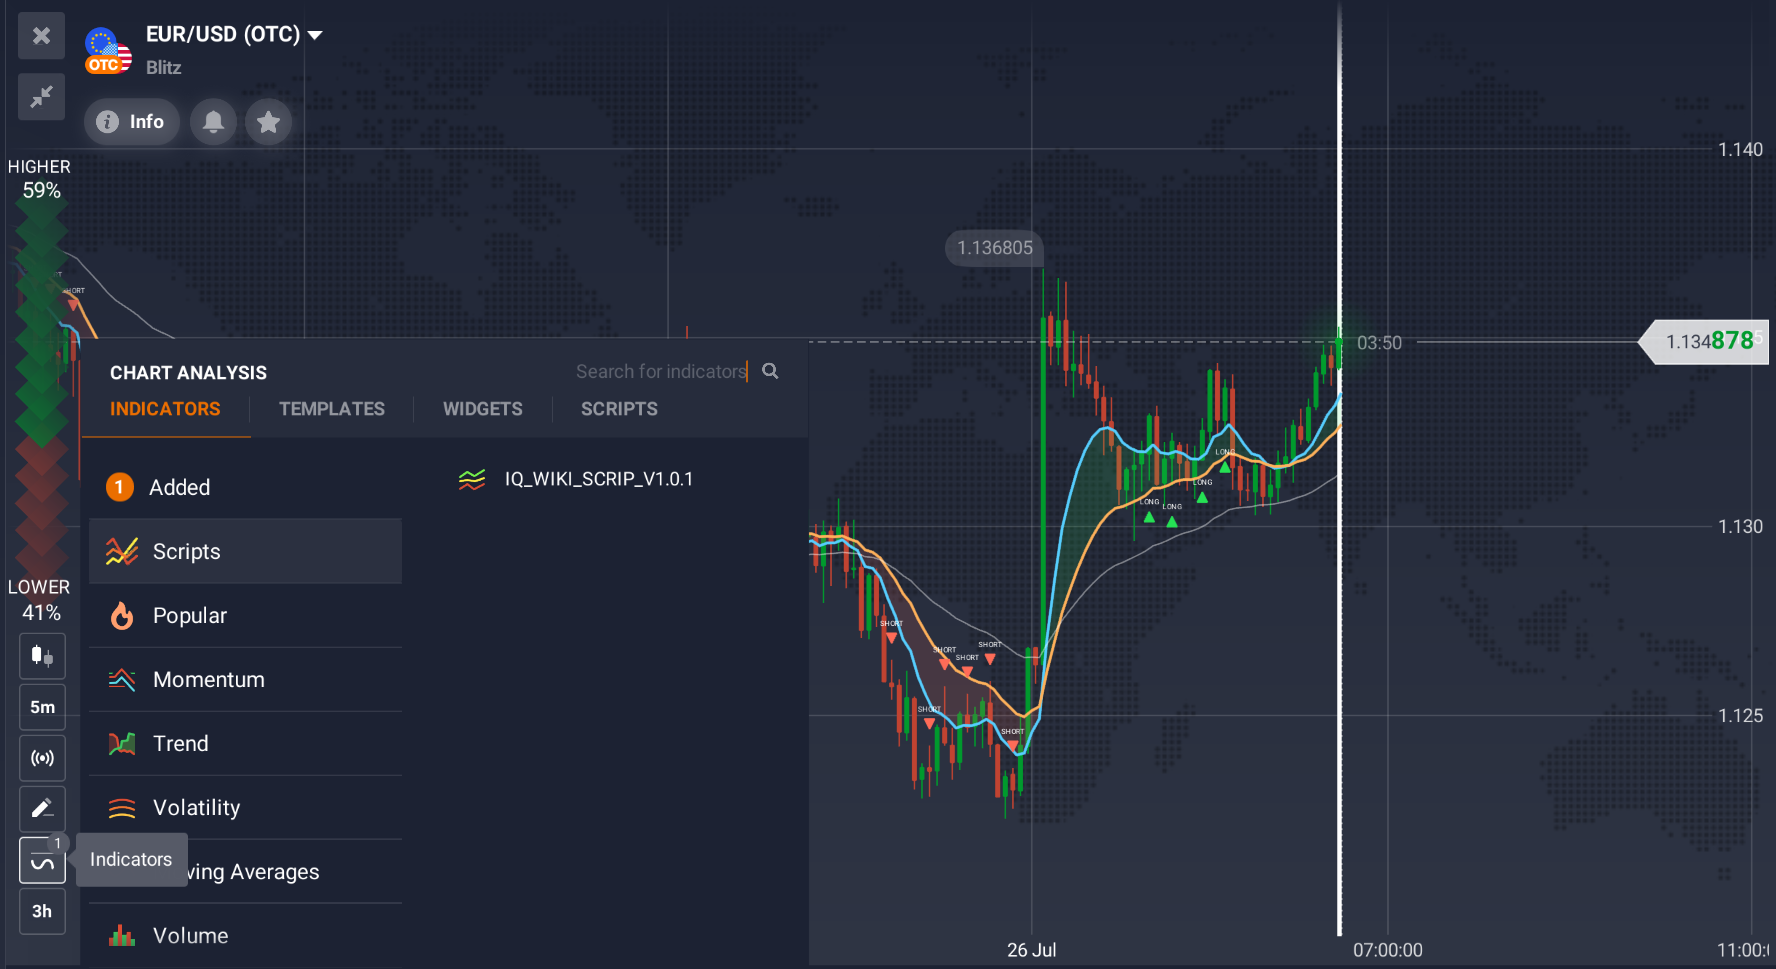The height and width of the screenshot is (969, 1776).
Task: Click the HIGHER 59% sentiment label
Action: (40, 179)
